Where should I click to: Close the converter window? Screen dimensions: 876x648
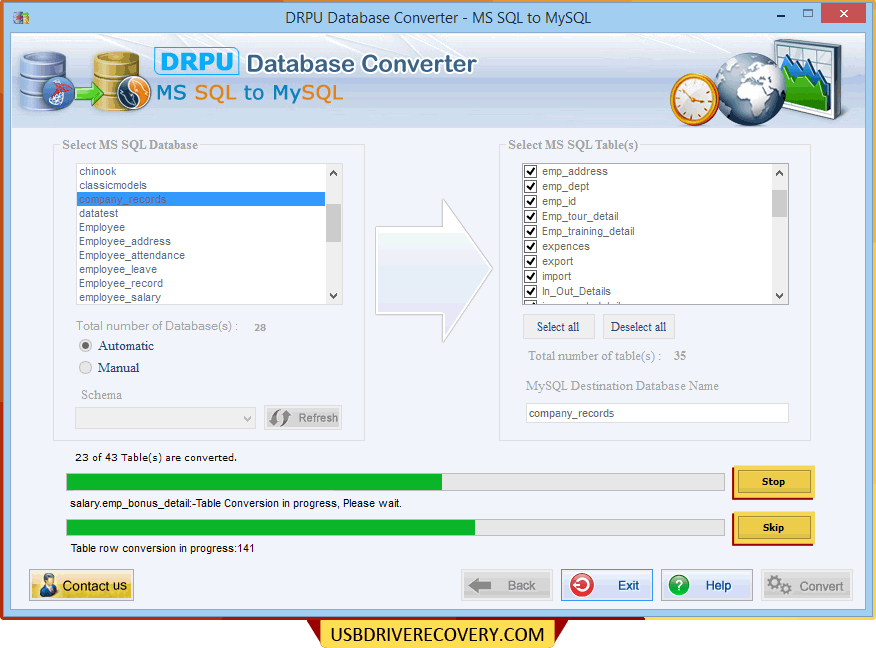[x=844, y=13]
